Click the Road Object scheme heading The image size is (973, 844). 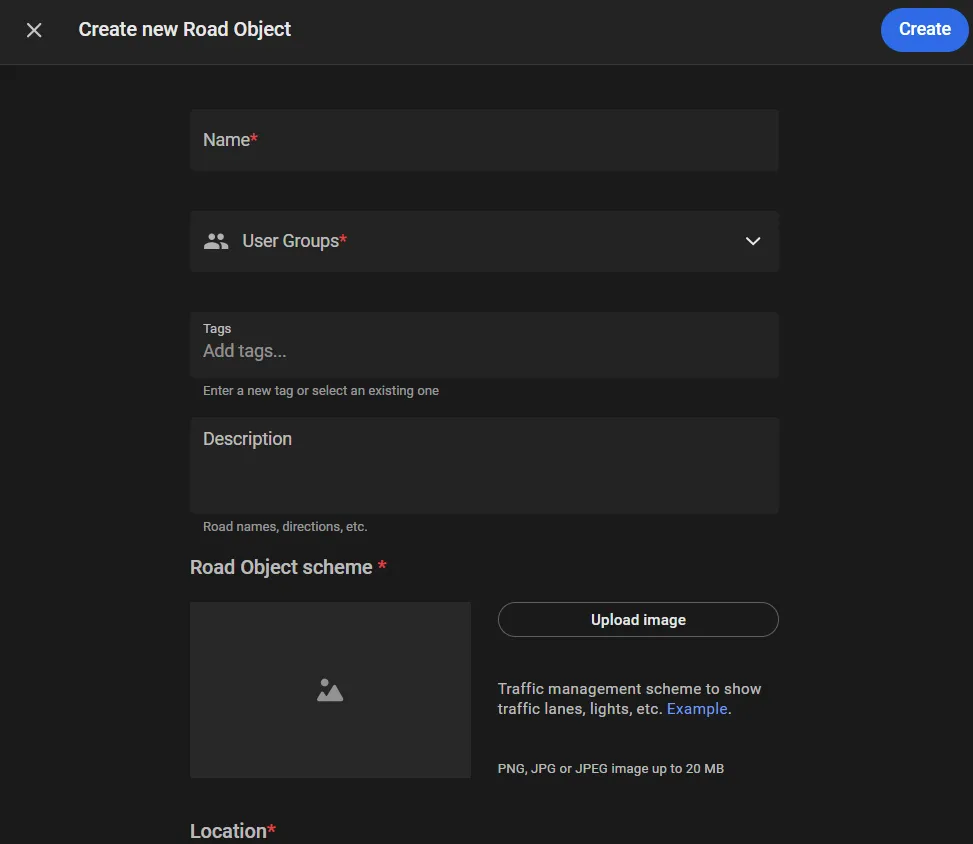click(288, 567)
